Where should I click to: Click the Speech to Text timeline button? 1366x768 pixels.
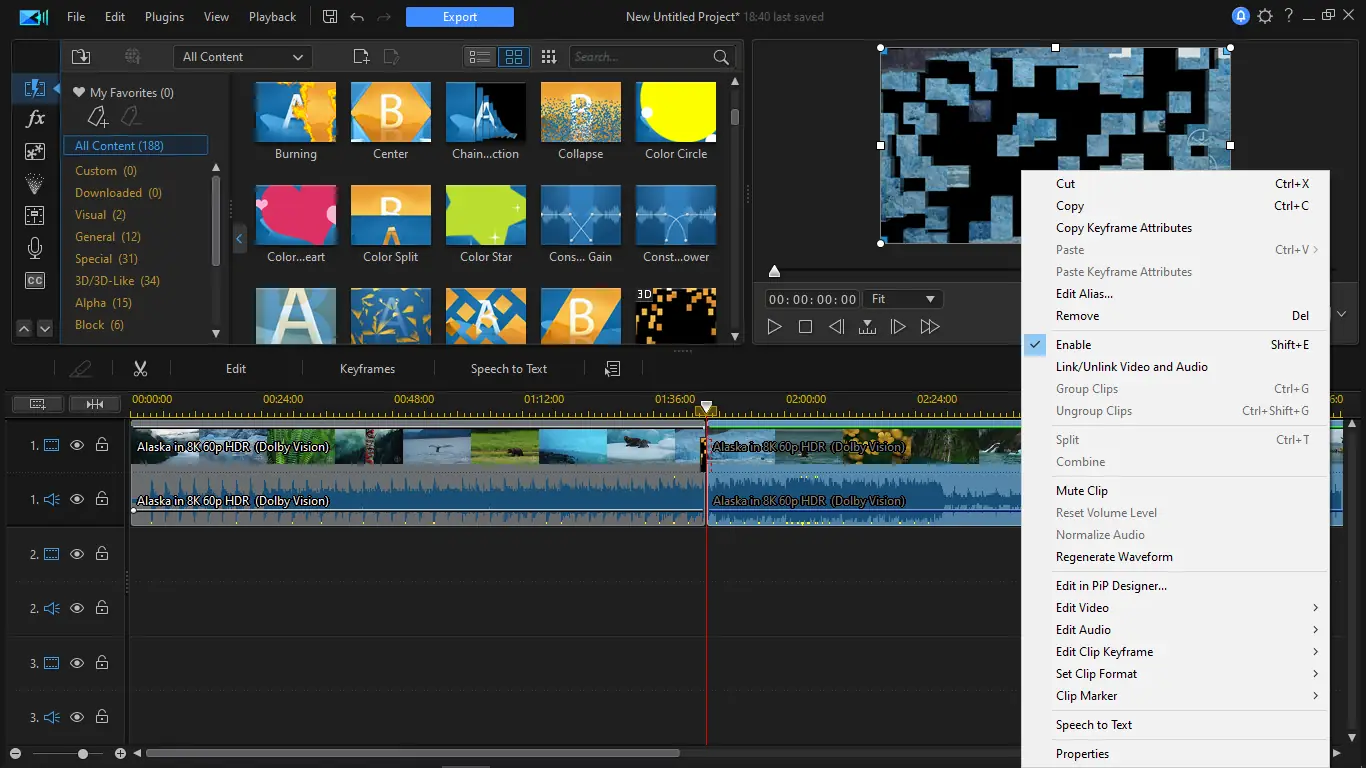509,369
